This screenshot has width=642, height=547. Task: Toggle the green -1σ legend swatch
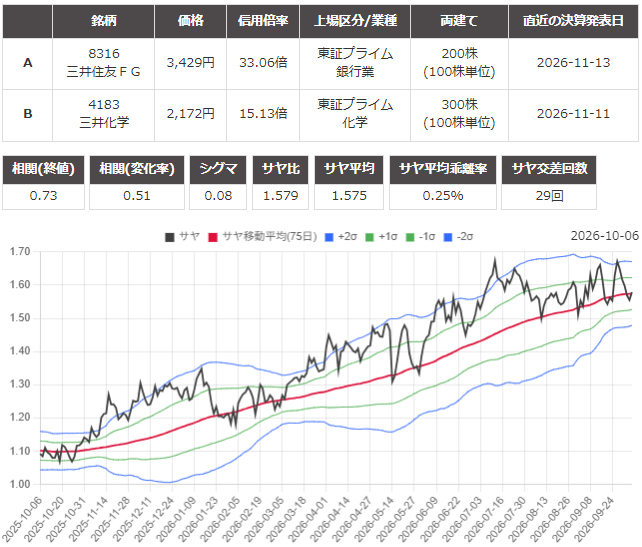(410, 237)
